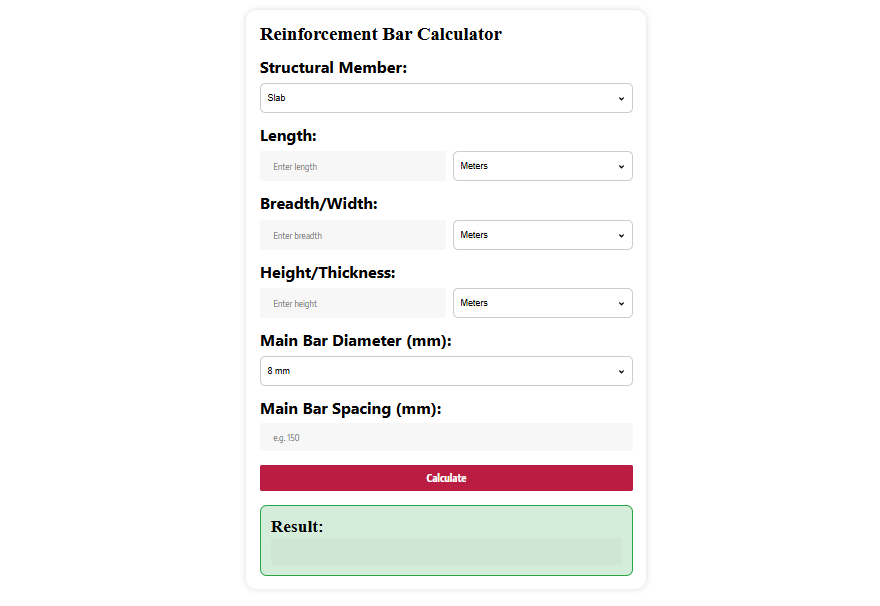Click the Reinforcement Bar Calculator title
The image size is (880, 606).
381,34
